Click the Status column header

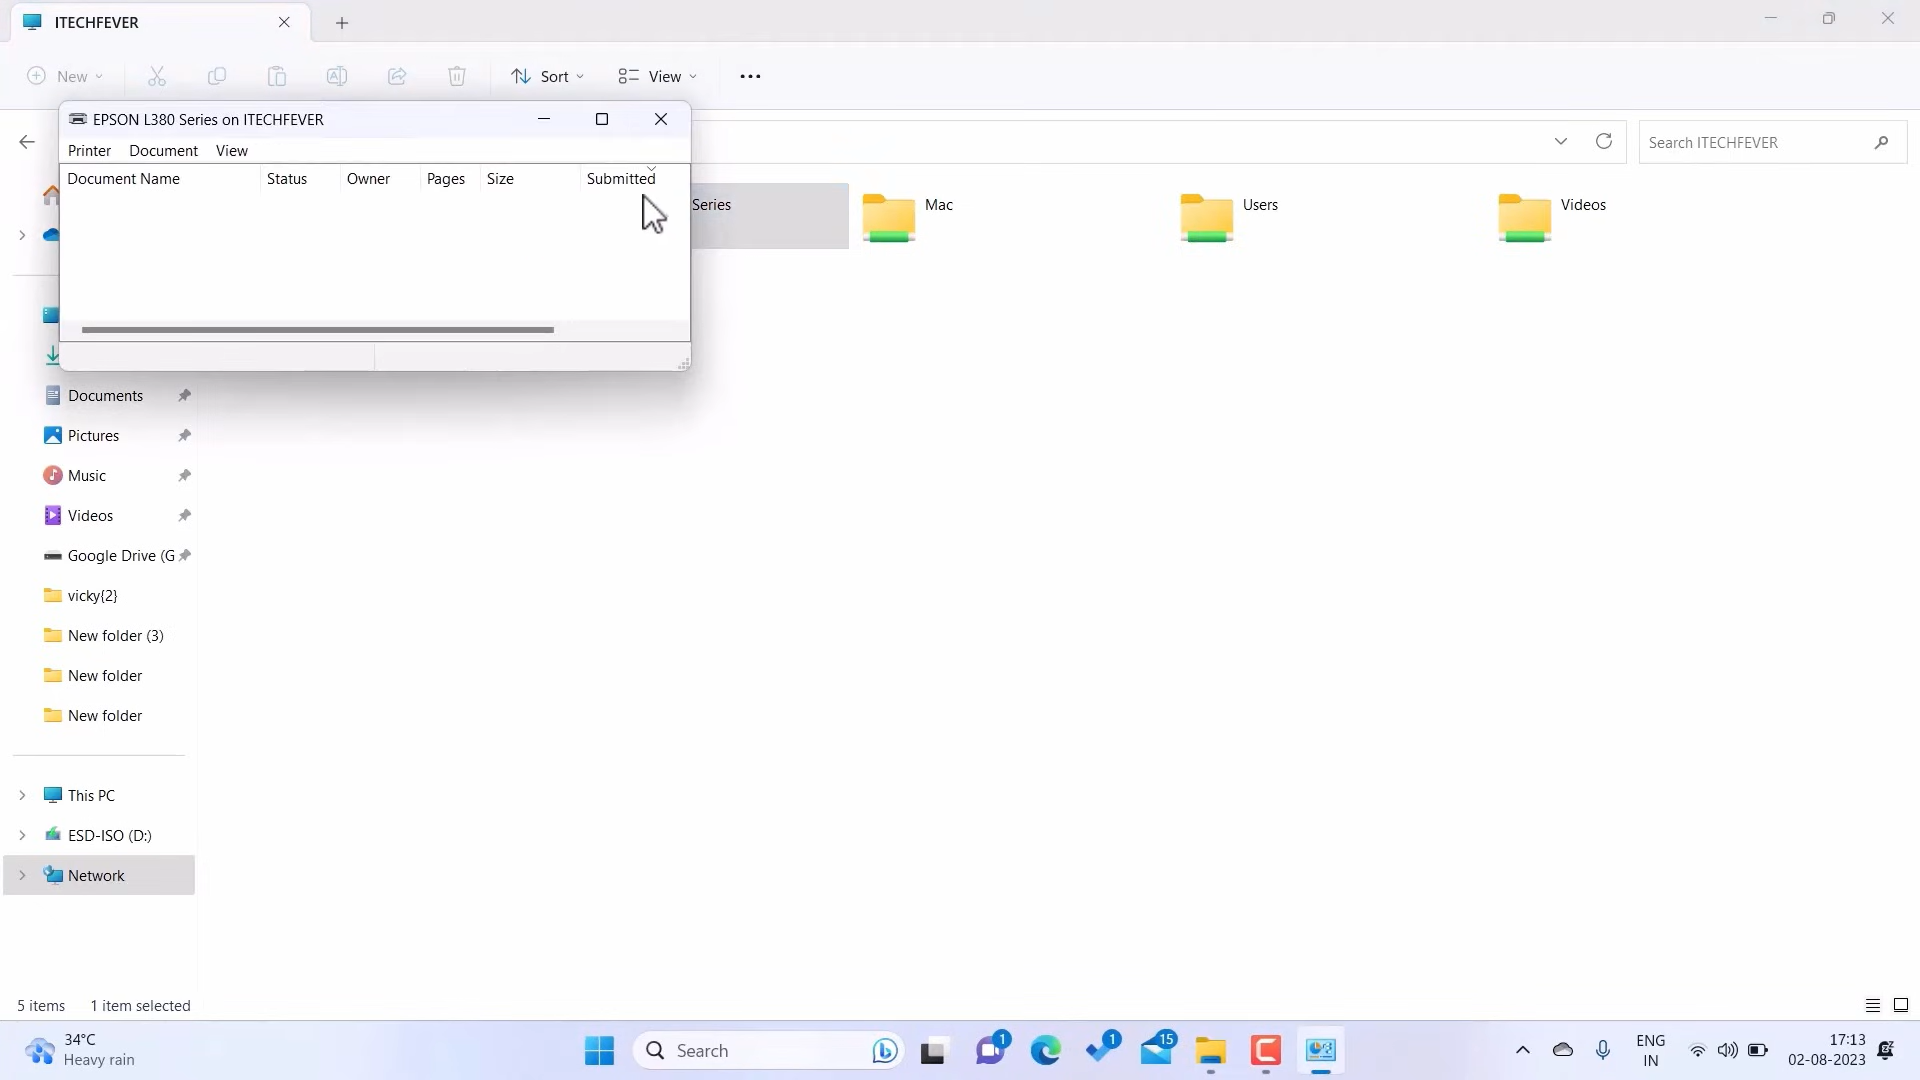pos(300,178)
